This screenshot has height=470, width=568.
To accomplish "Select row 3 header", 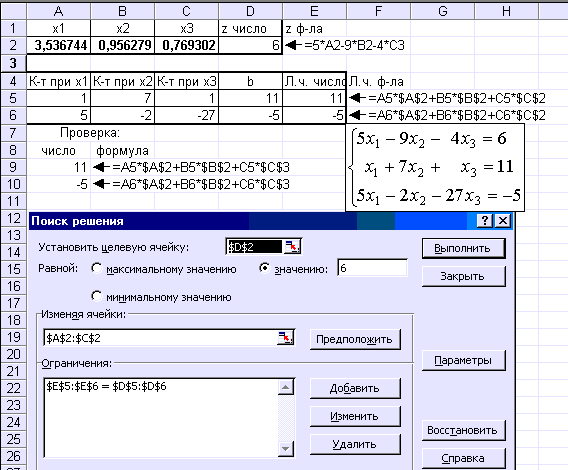I will coord(13,63).
